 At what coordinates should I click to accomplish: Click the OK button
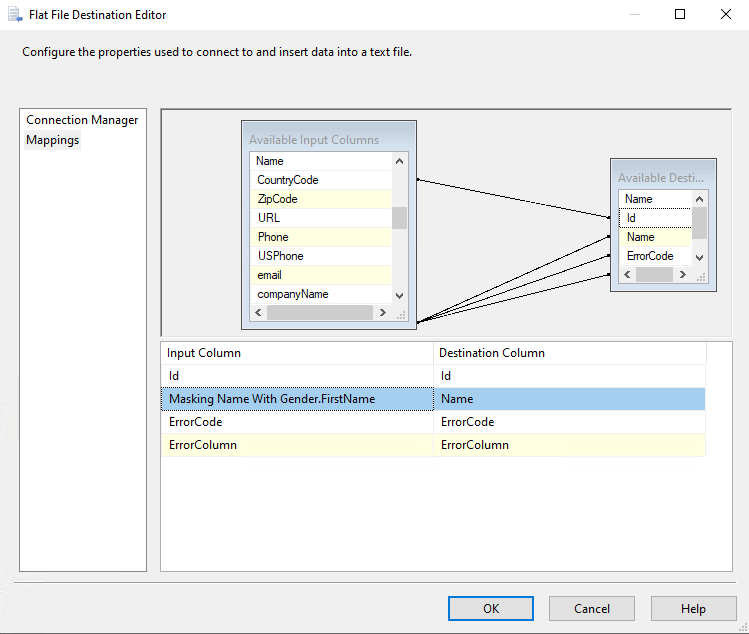click(490, 608)
